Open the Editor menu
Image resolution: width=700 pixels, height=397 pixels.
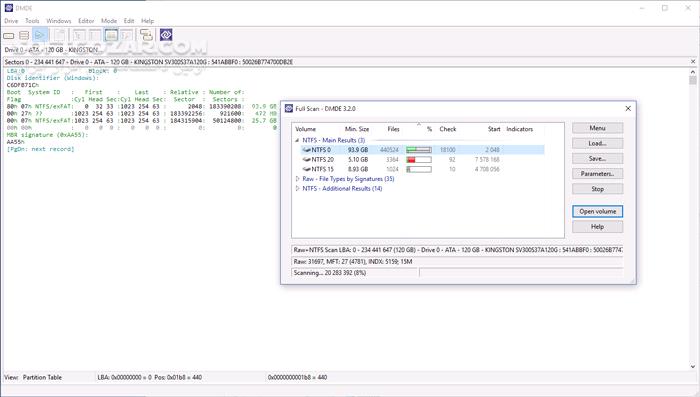click(86, 21)
